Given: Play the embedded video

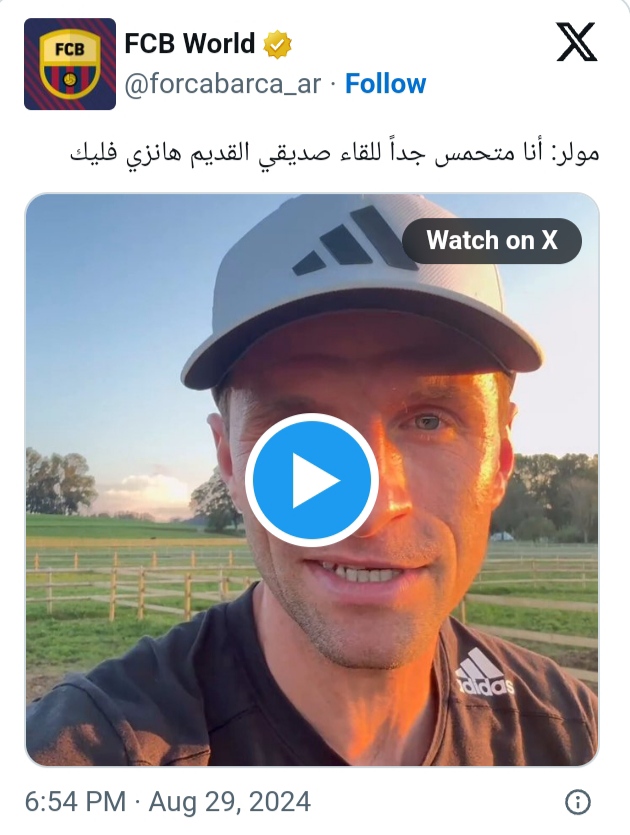Looking at the screenshot, I should click(x=312, y=479).
